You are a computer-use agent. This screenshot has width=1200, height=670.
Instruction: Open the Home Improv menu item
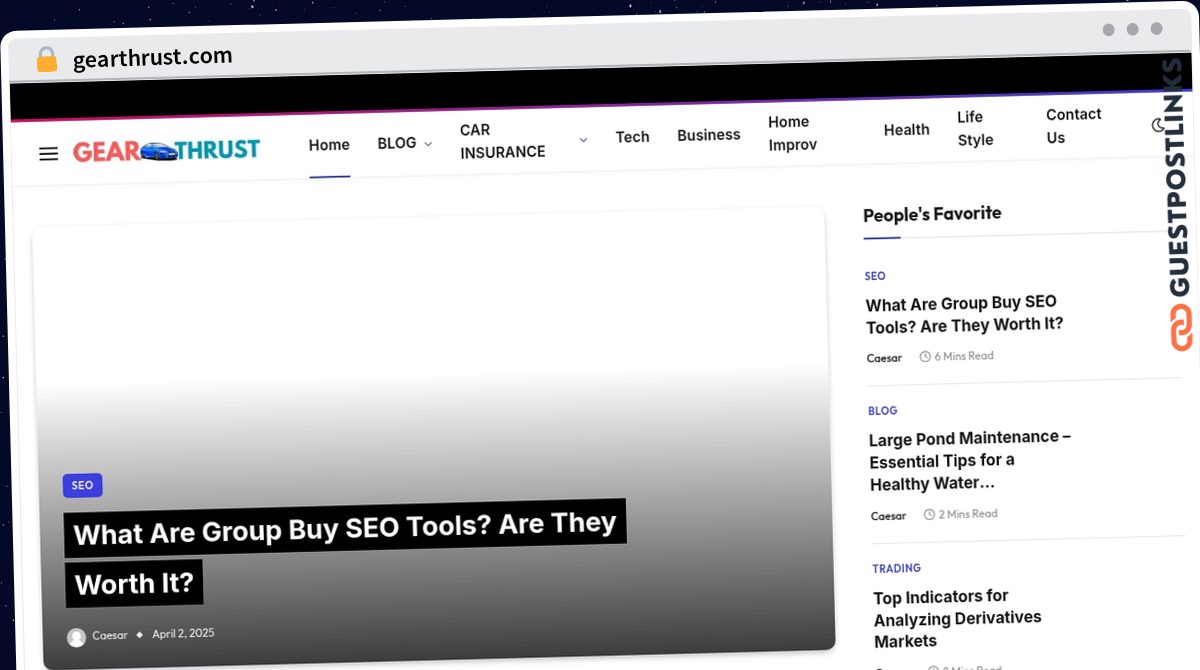[793, 133]
